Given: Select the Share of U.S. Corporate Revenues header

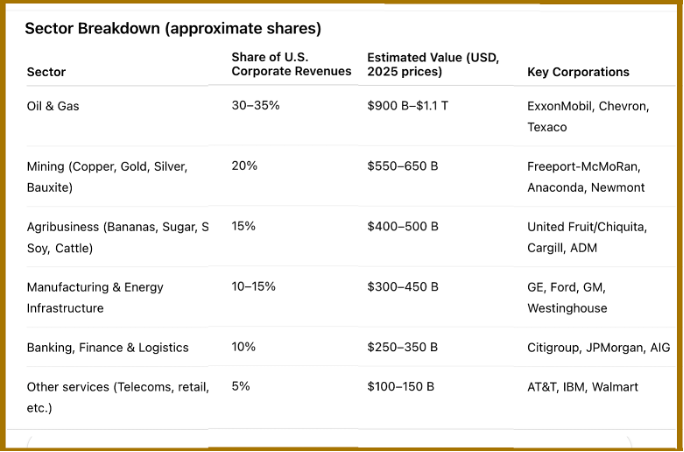Looking at the screenshot, I should (x=291, y=64).
